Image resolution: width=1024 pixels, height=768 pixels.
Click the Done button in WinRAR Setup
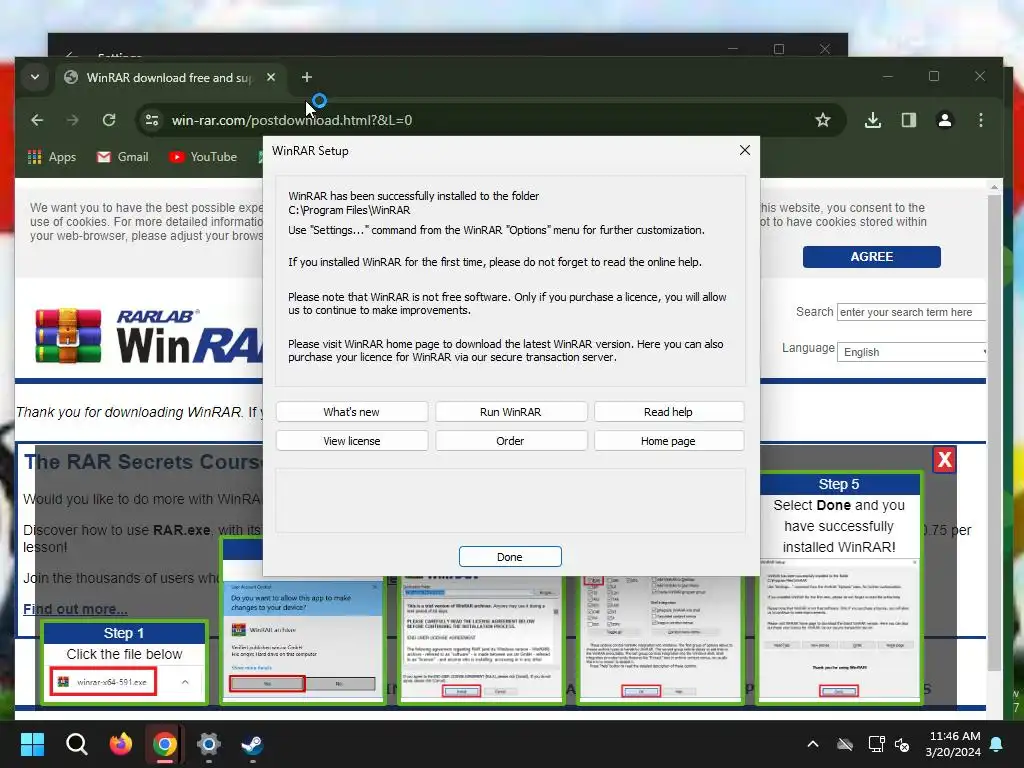pos(509,556)
